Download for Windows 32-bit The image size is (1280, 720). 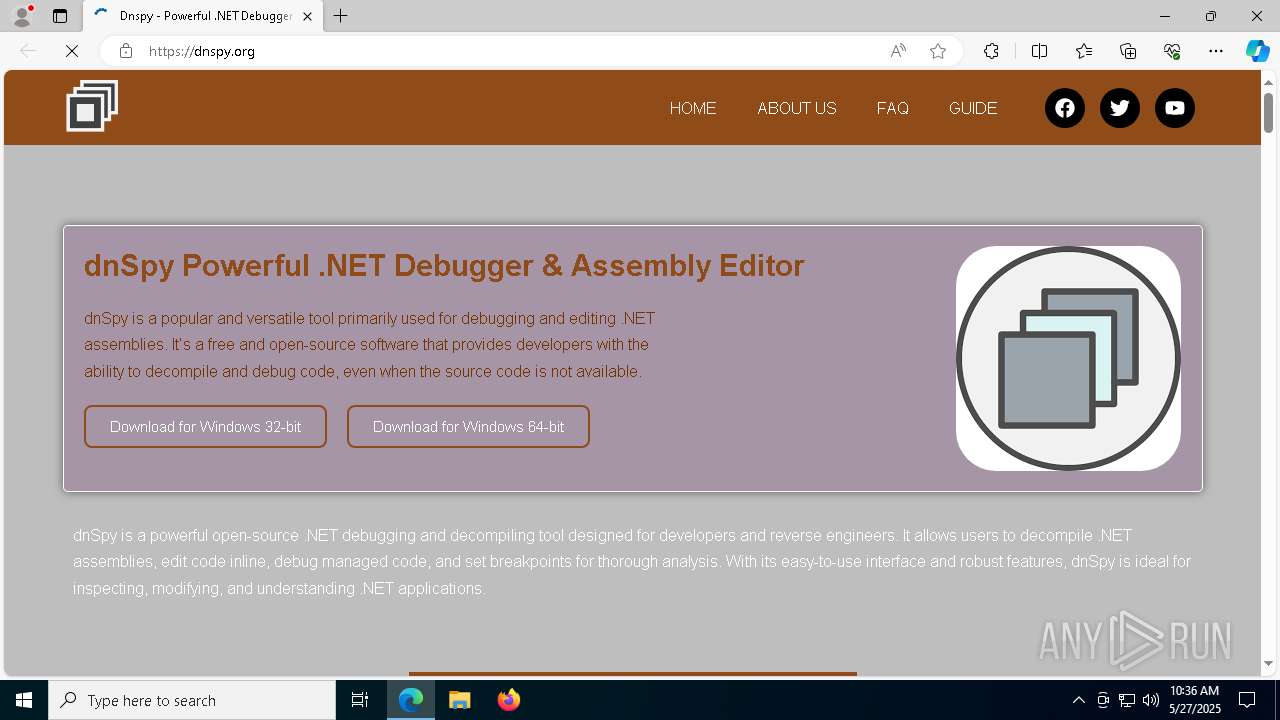pos(205,426)
